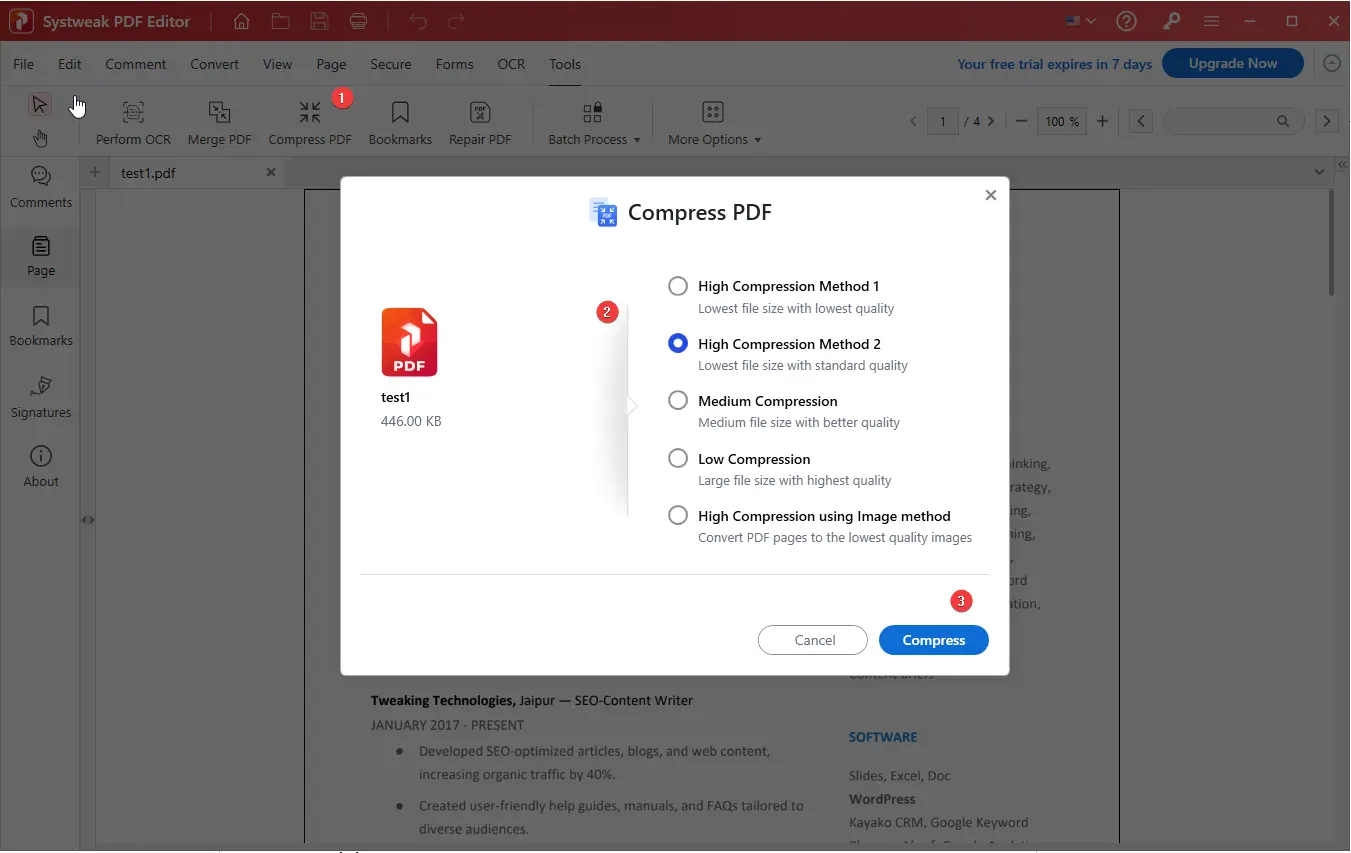Image resolution: width=1351 pixels, height=853 pixels.
Task: Click next search result arrow
Action: click(x=1327, y=121)
